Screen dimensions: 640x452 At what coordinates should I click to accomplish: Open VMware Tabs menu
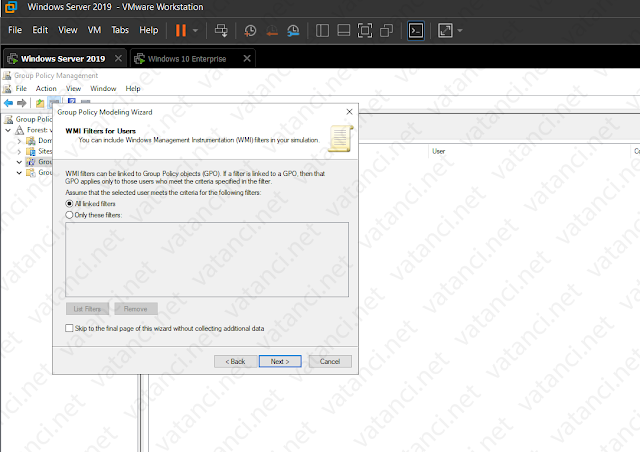[120, 30]
